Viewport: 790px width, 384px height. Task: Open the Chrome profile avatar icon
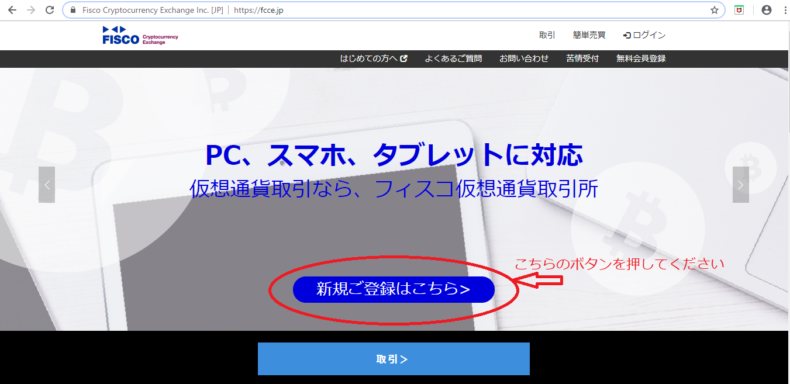coord(766,10)
